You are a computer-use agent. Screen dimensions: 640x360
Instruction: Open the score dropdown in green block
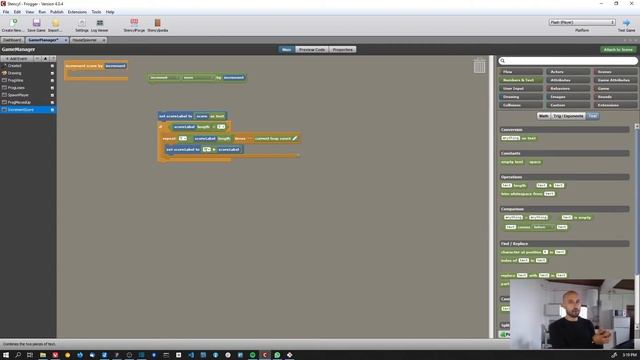[198, 78]
